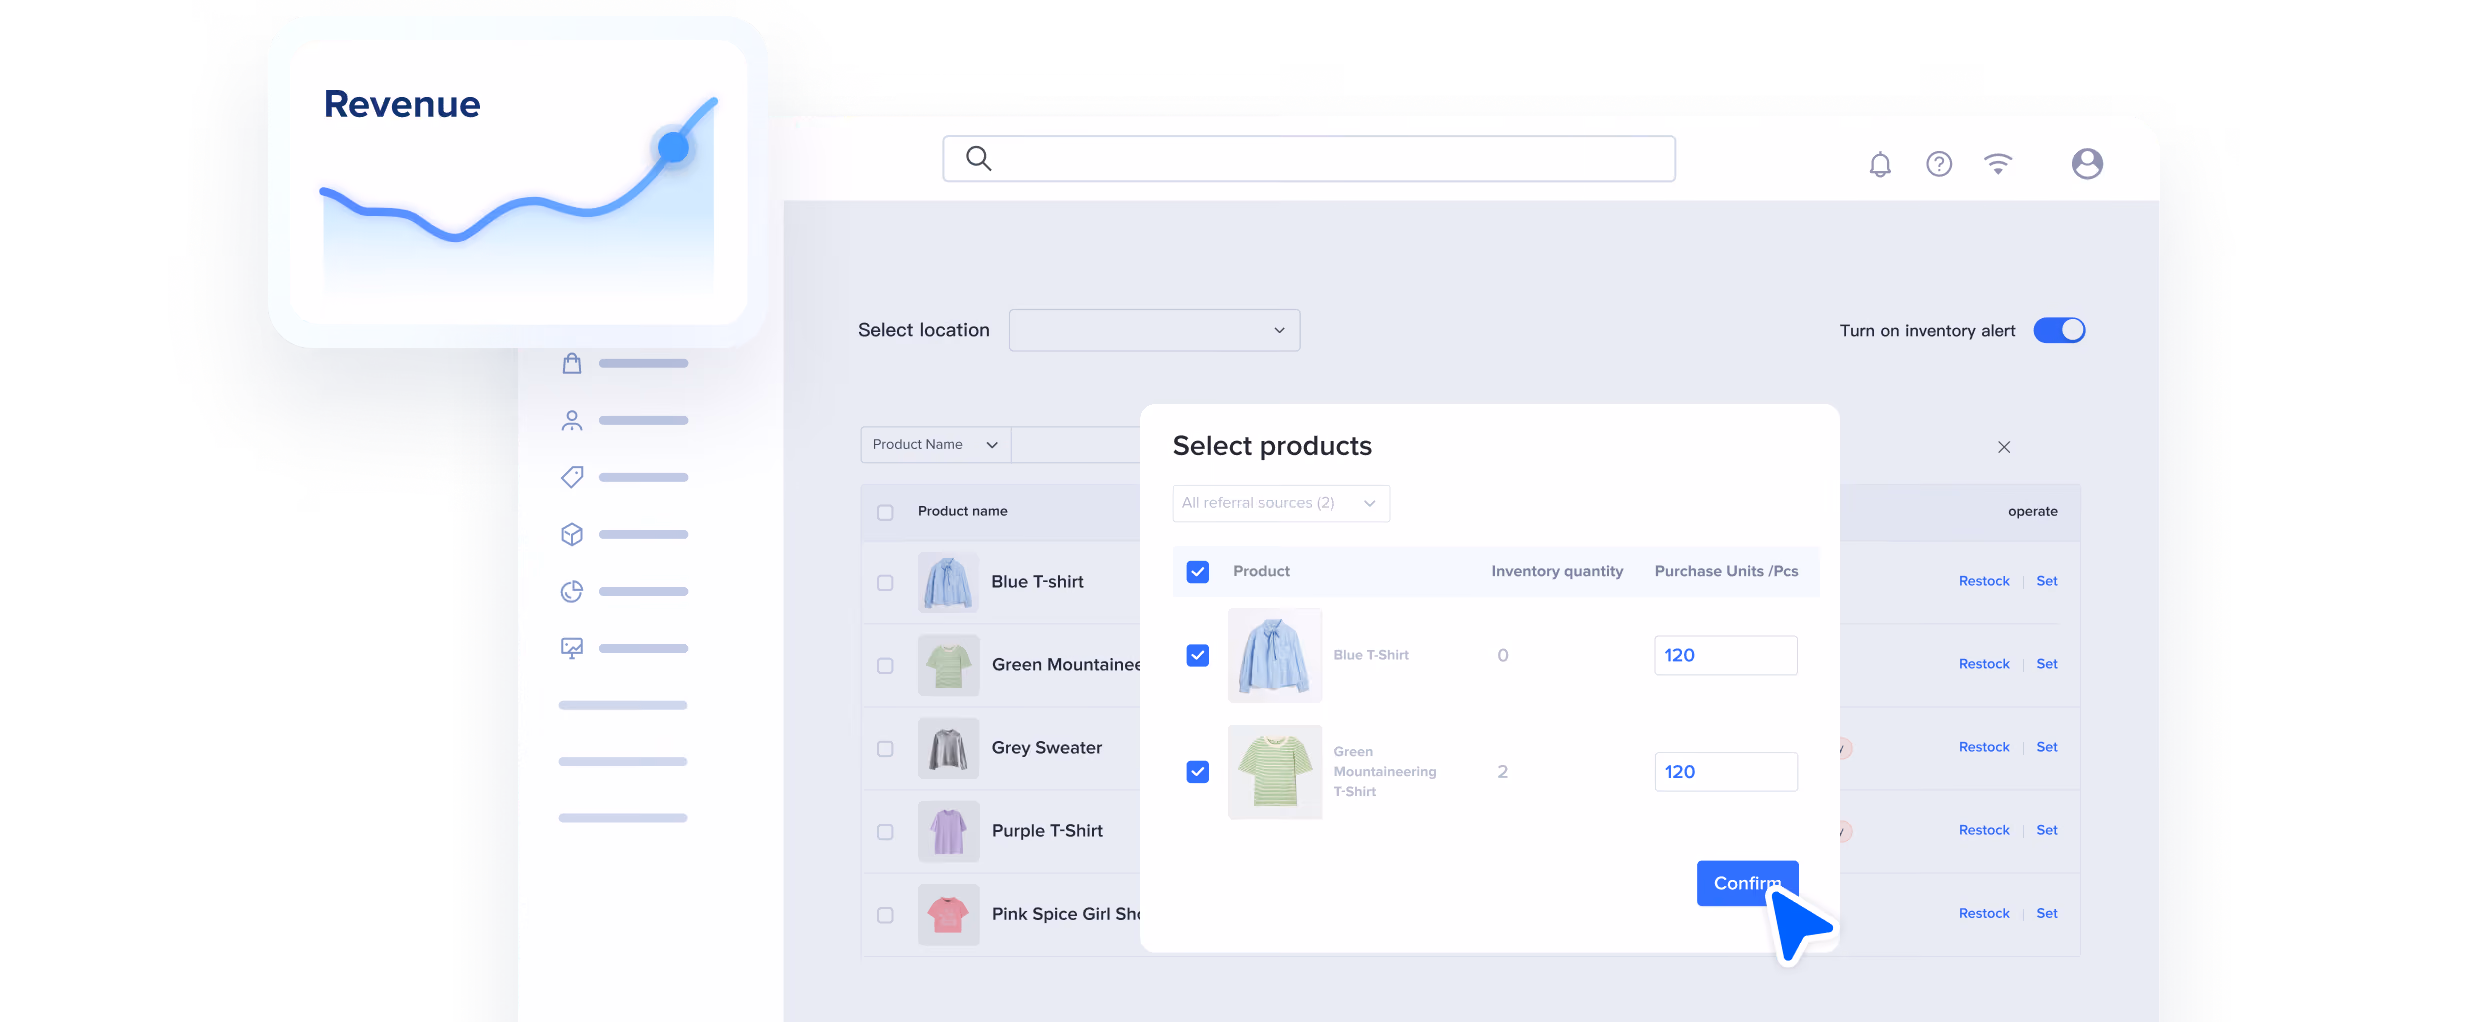2474x1022 pixels.
Task: Click Restock for Pink Spice Girl row
Action: [x=1984, y=913]
